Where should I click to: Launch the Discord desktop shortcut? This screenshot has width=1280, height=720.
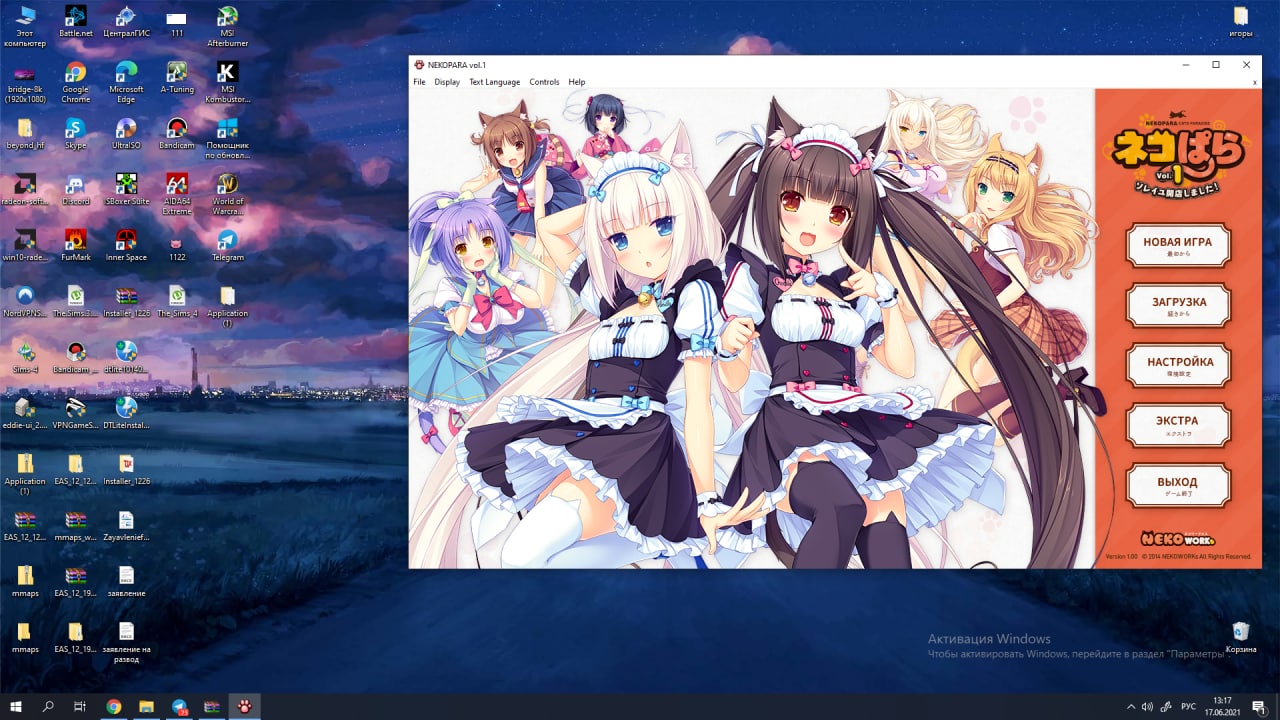coord(75,190)
